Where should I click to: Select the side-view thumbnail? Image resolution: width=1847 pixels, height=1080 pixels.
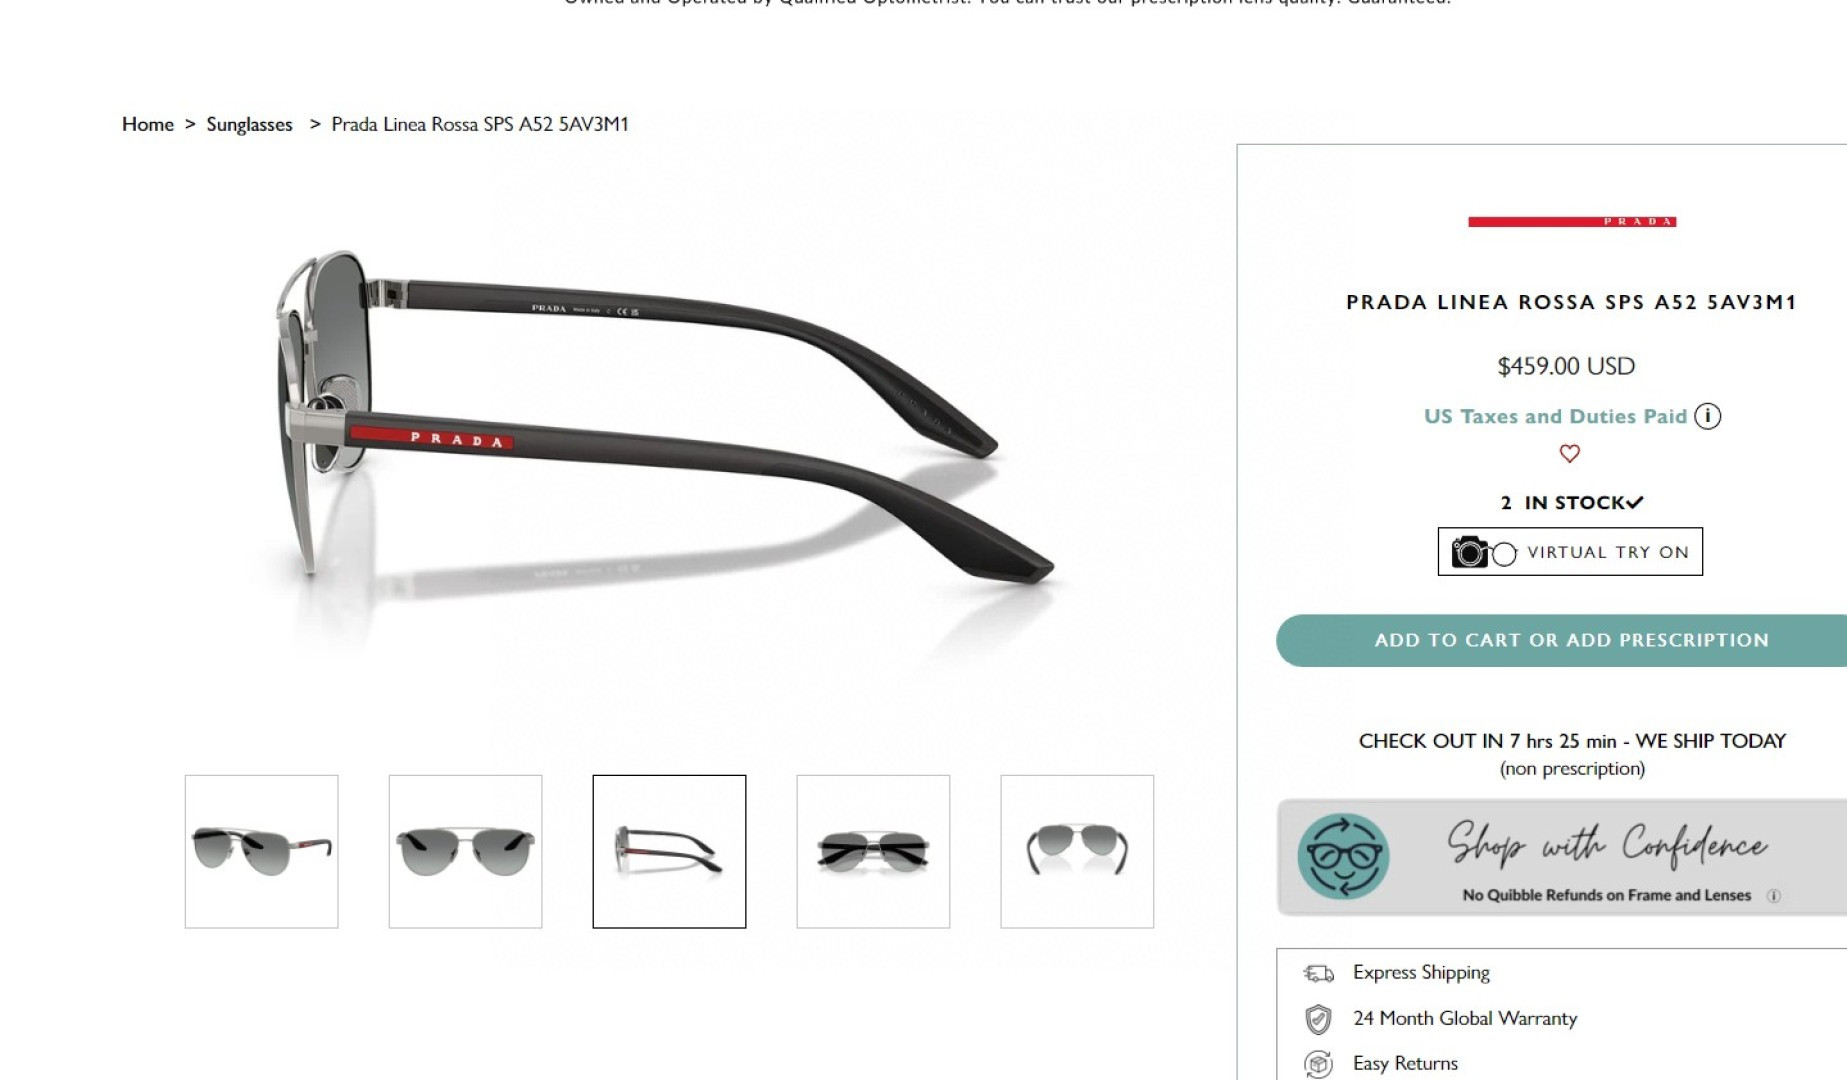coord(669,851)
